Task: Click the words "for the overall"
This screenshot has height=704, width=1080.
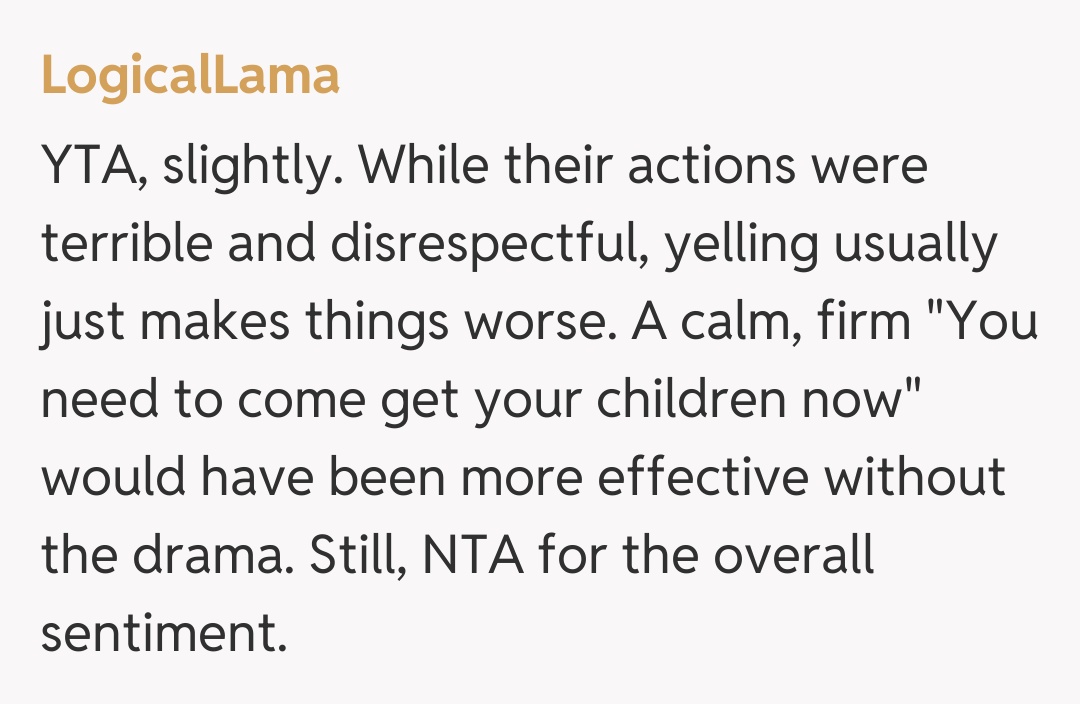Action: pos(708,556)
